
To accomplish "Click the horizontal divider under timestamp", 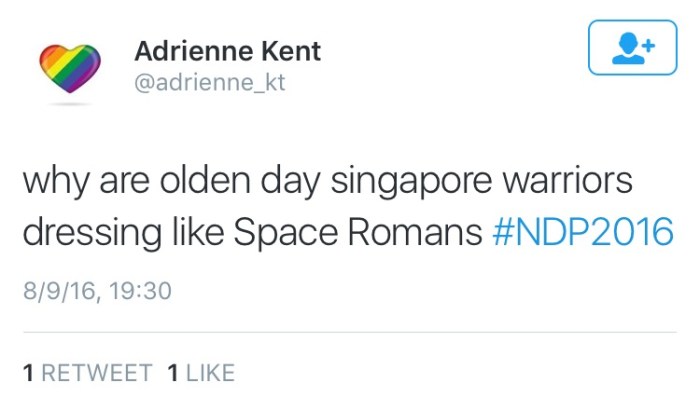I will [x=350, y=332].
